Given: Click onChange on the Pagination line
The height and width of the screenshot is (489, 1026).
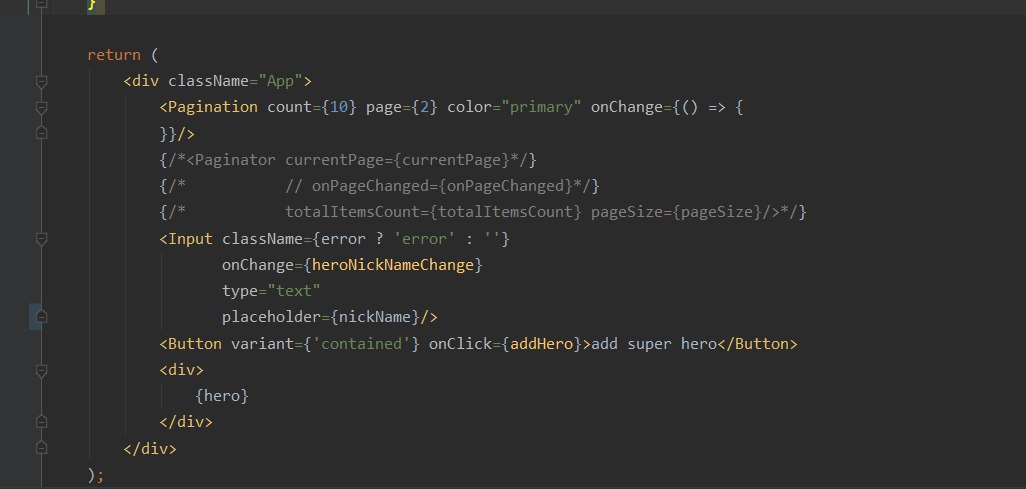Looking at the screenshot, I should (627, 107).
